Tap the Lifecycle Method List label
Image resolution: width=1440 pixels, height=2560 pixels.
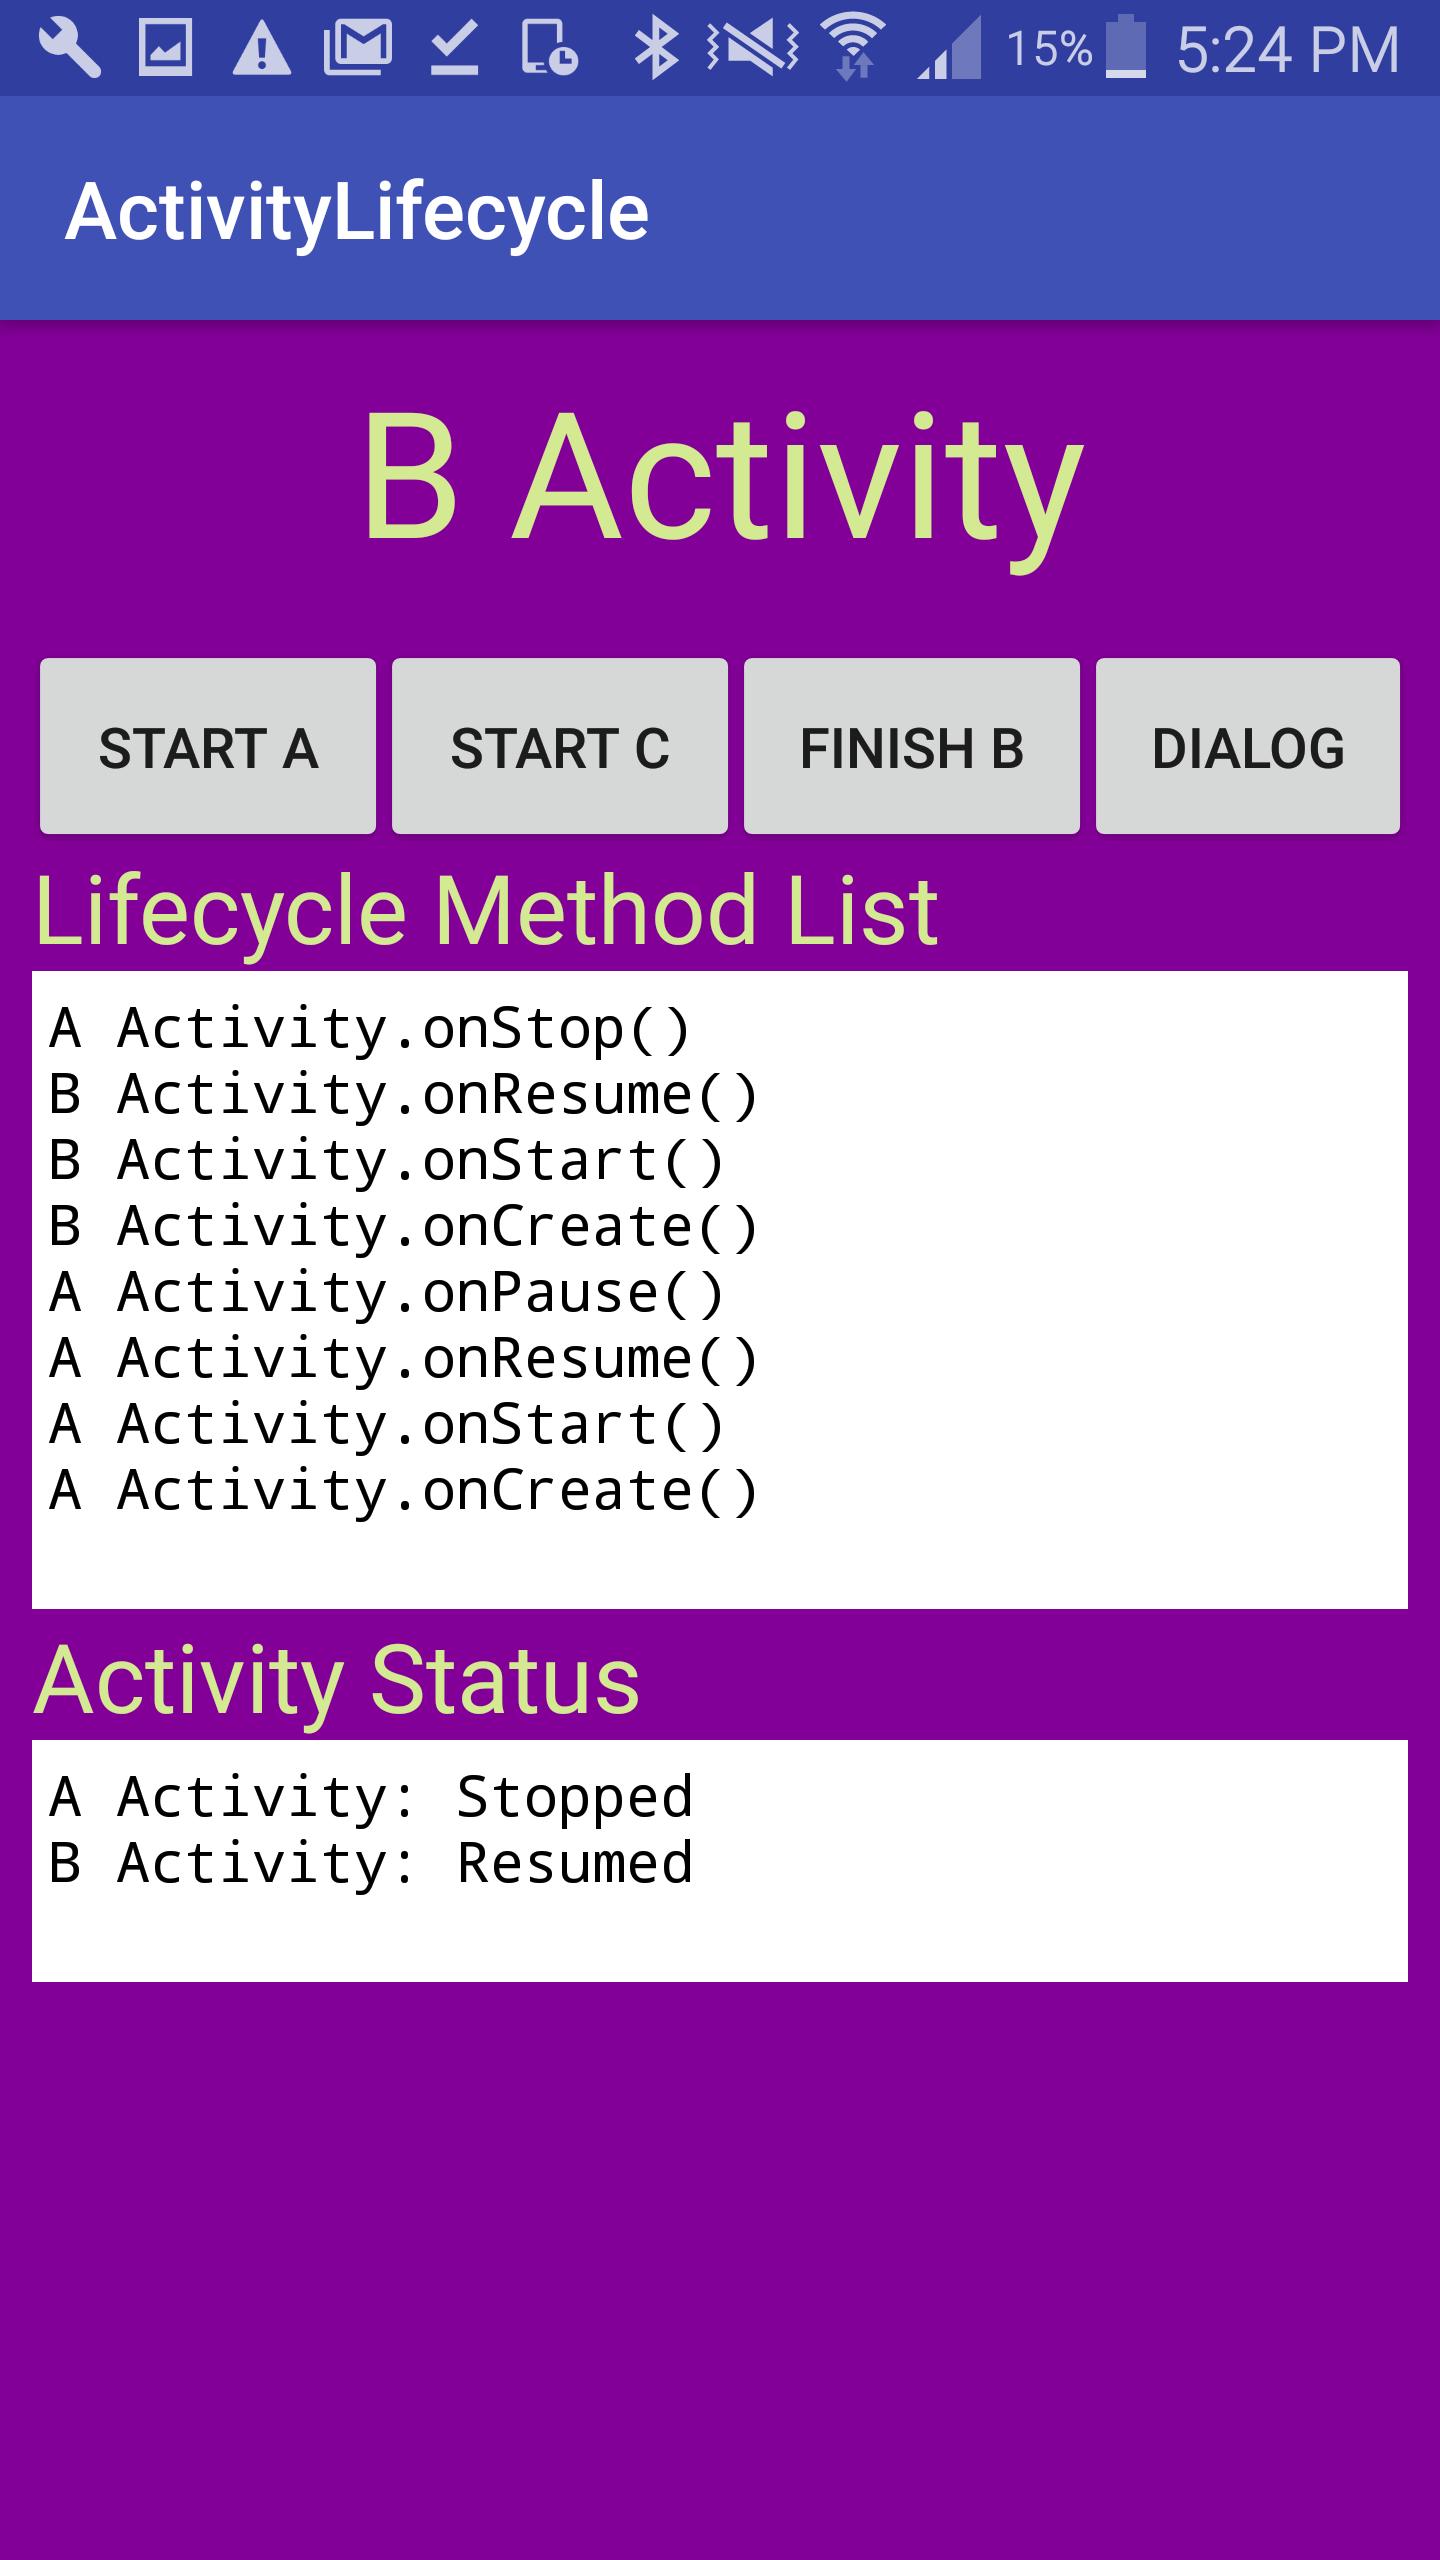tap(487, 910)
